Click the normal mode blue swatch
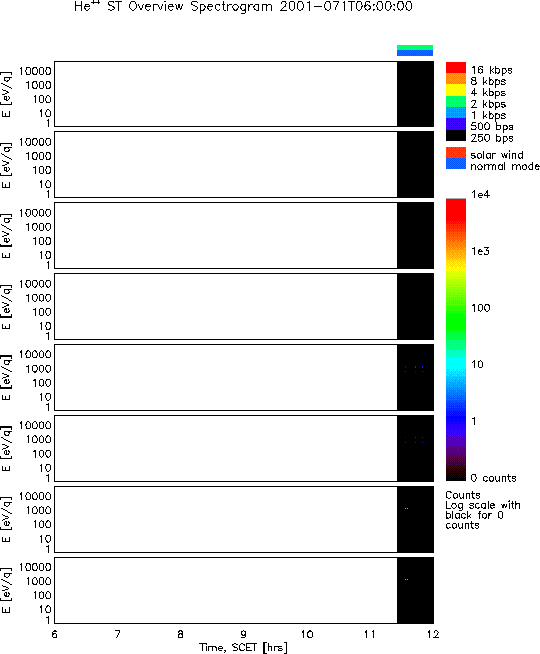This screenshot has width=540, height=654. point(456,164)
